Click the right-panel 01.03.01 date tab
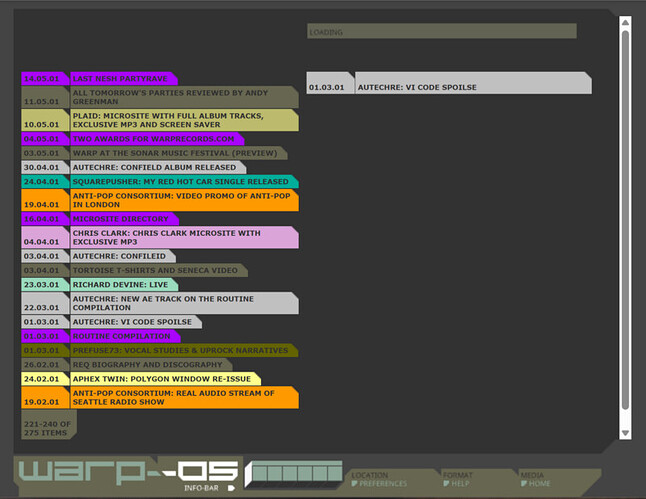The width and height of the screenshot is (646, 499). click(x=330, y=83)
